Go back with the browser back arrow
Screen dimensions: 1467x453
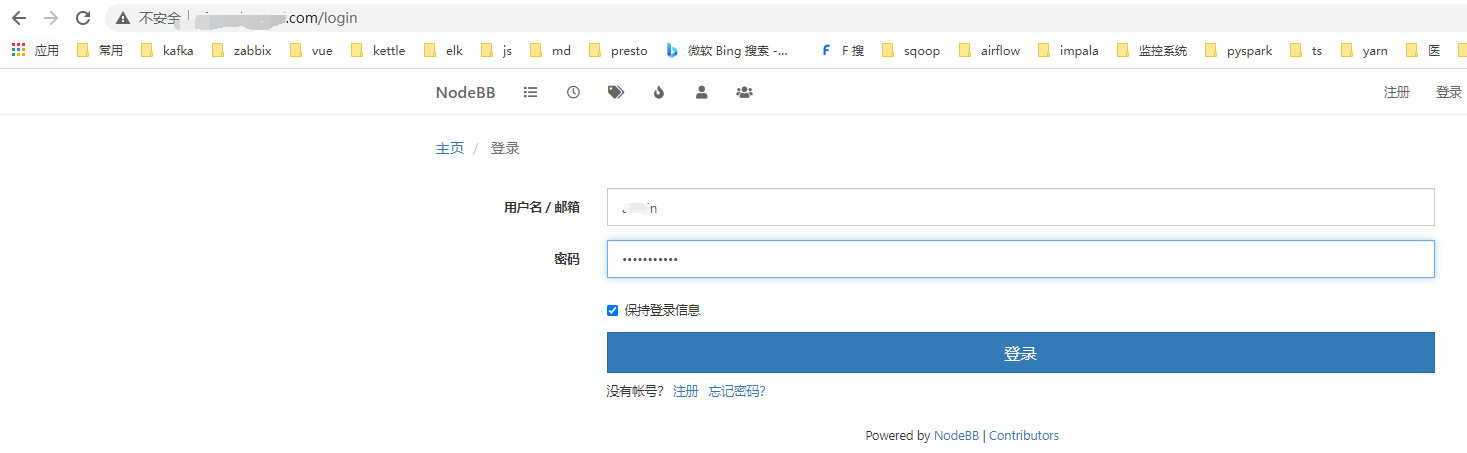[x=18, y=18]
